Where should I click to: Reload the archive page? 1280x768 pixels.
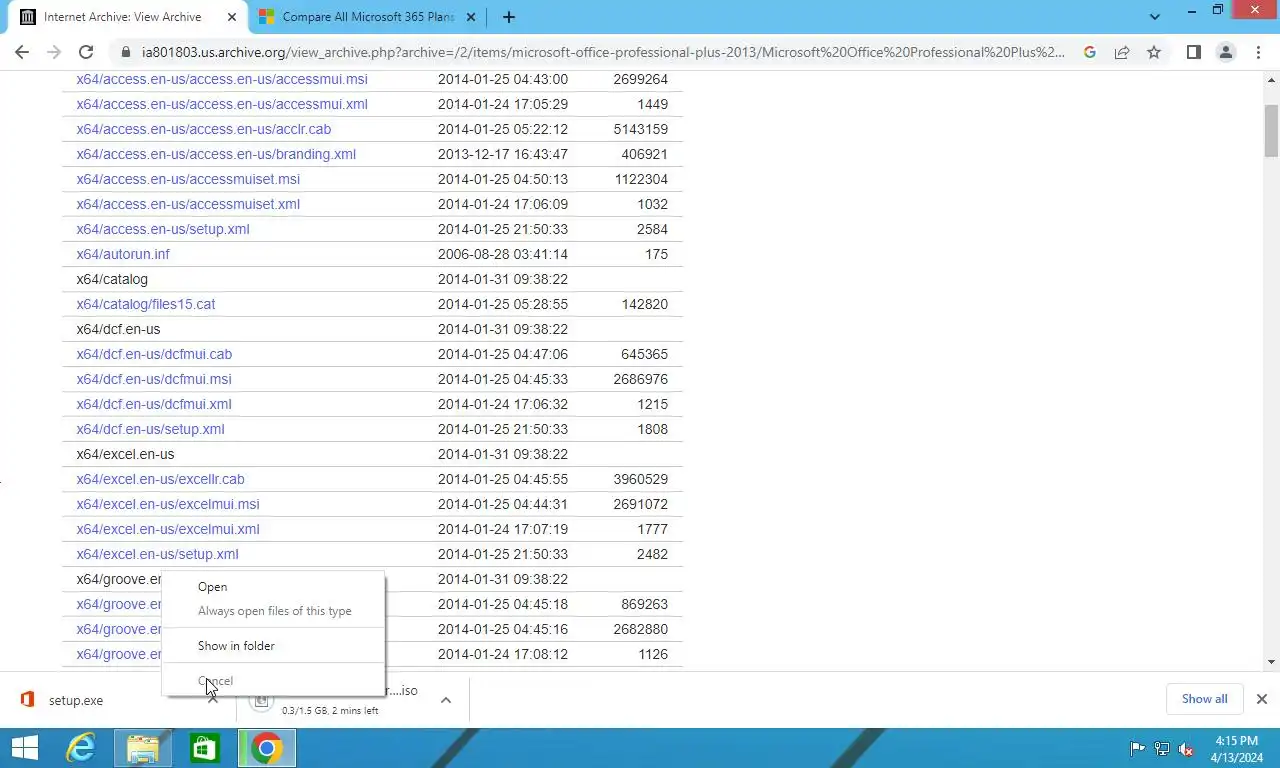tap(86, 52)
